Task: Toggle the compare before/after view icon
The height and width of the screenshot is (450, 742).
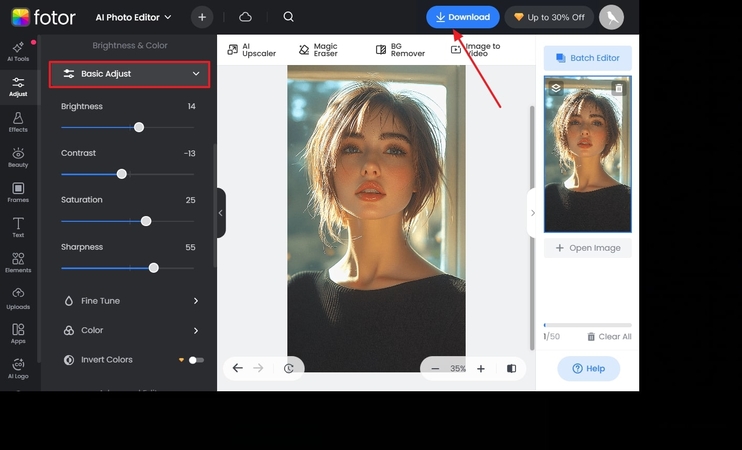Action: point(511,368)
